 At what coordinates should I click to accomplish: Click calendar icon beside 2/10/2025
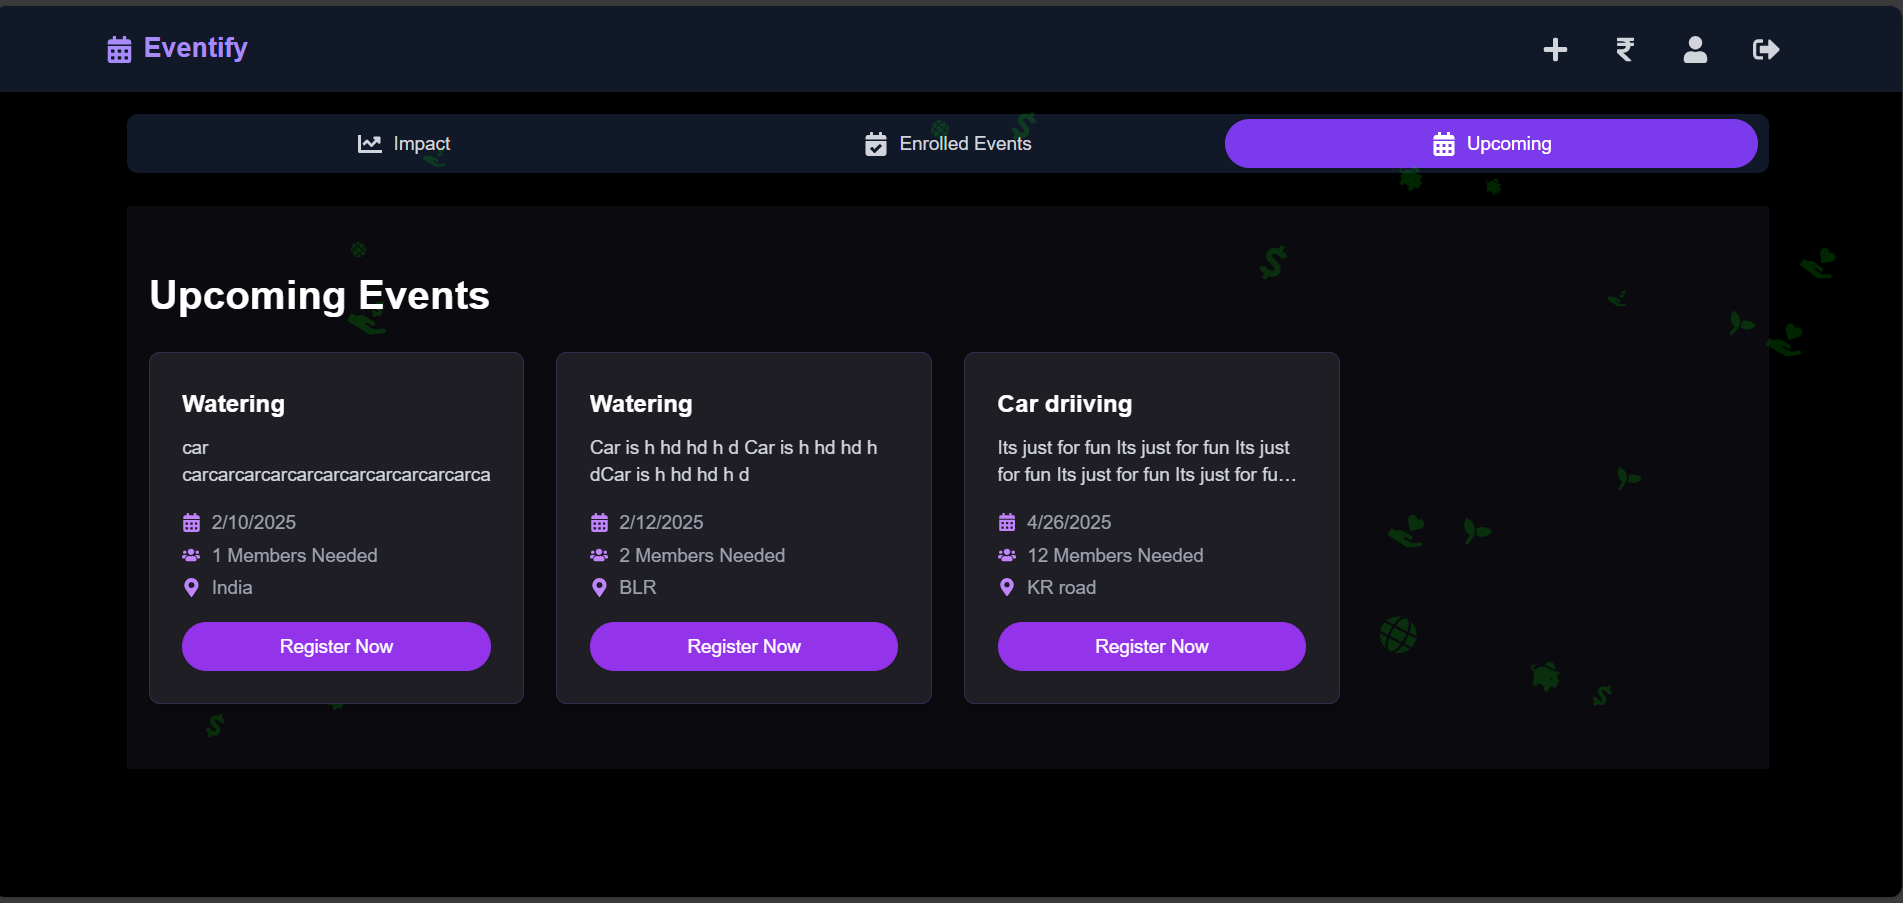191,522
